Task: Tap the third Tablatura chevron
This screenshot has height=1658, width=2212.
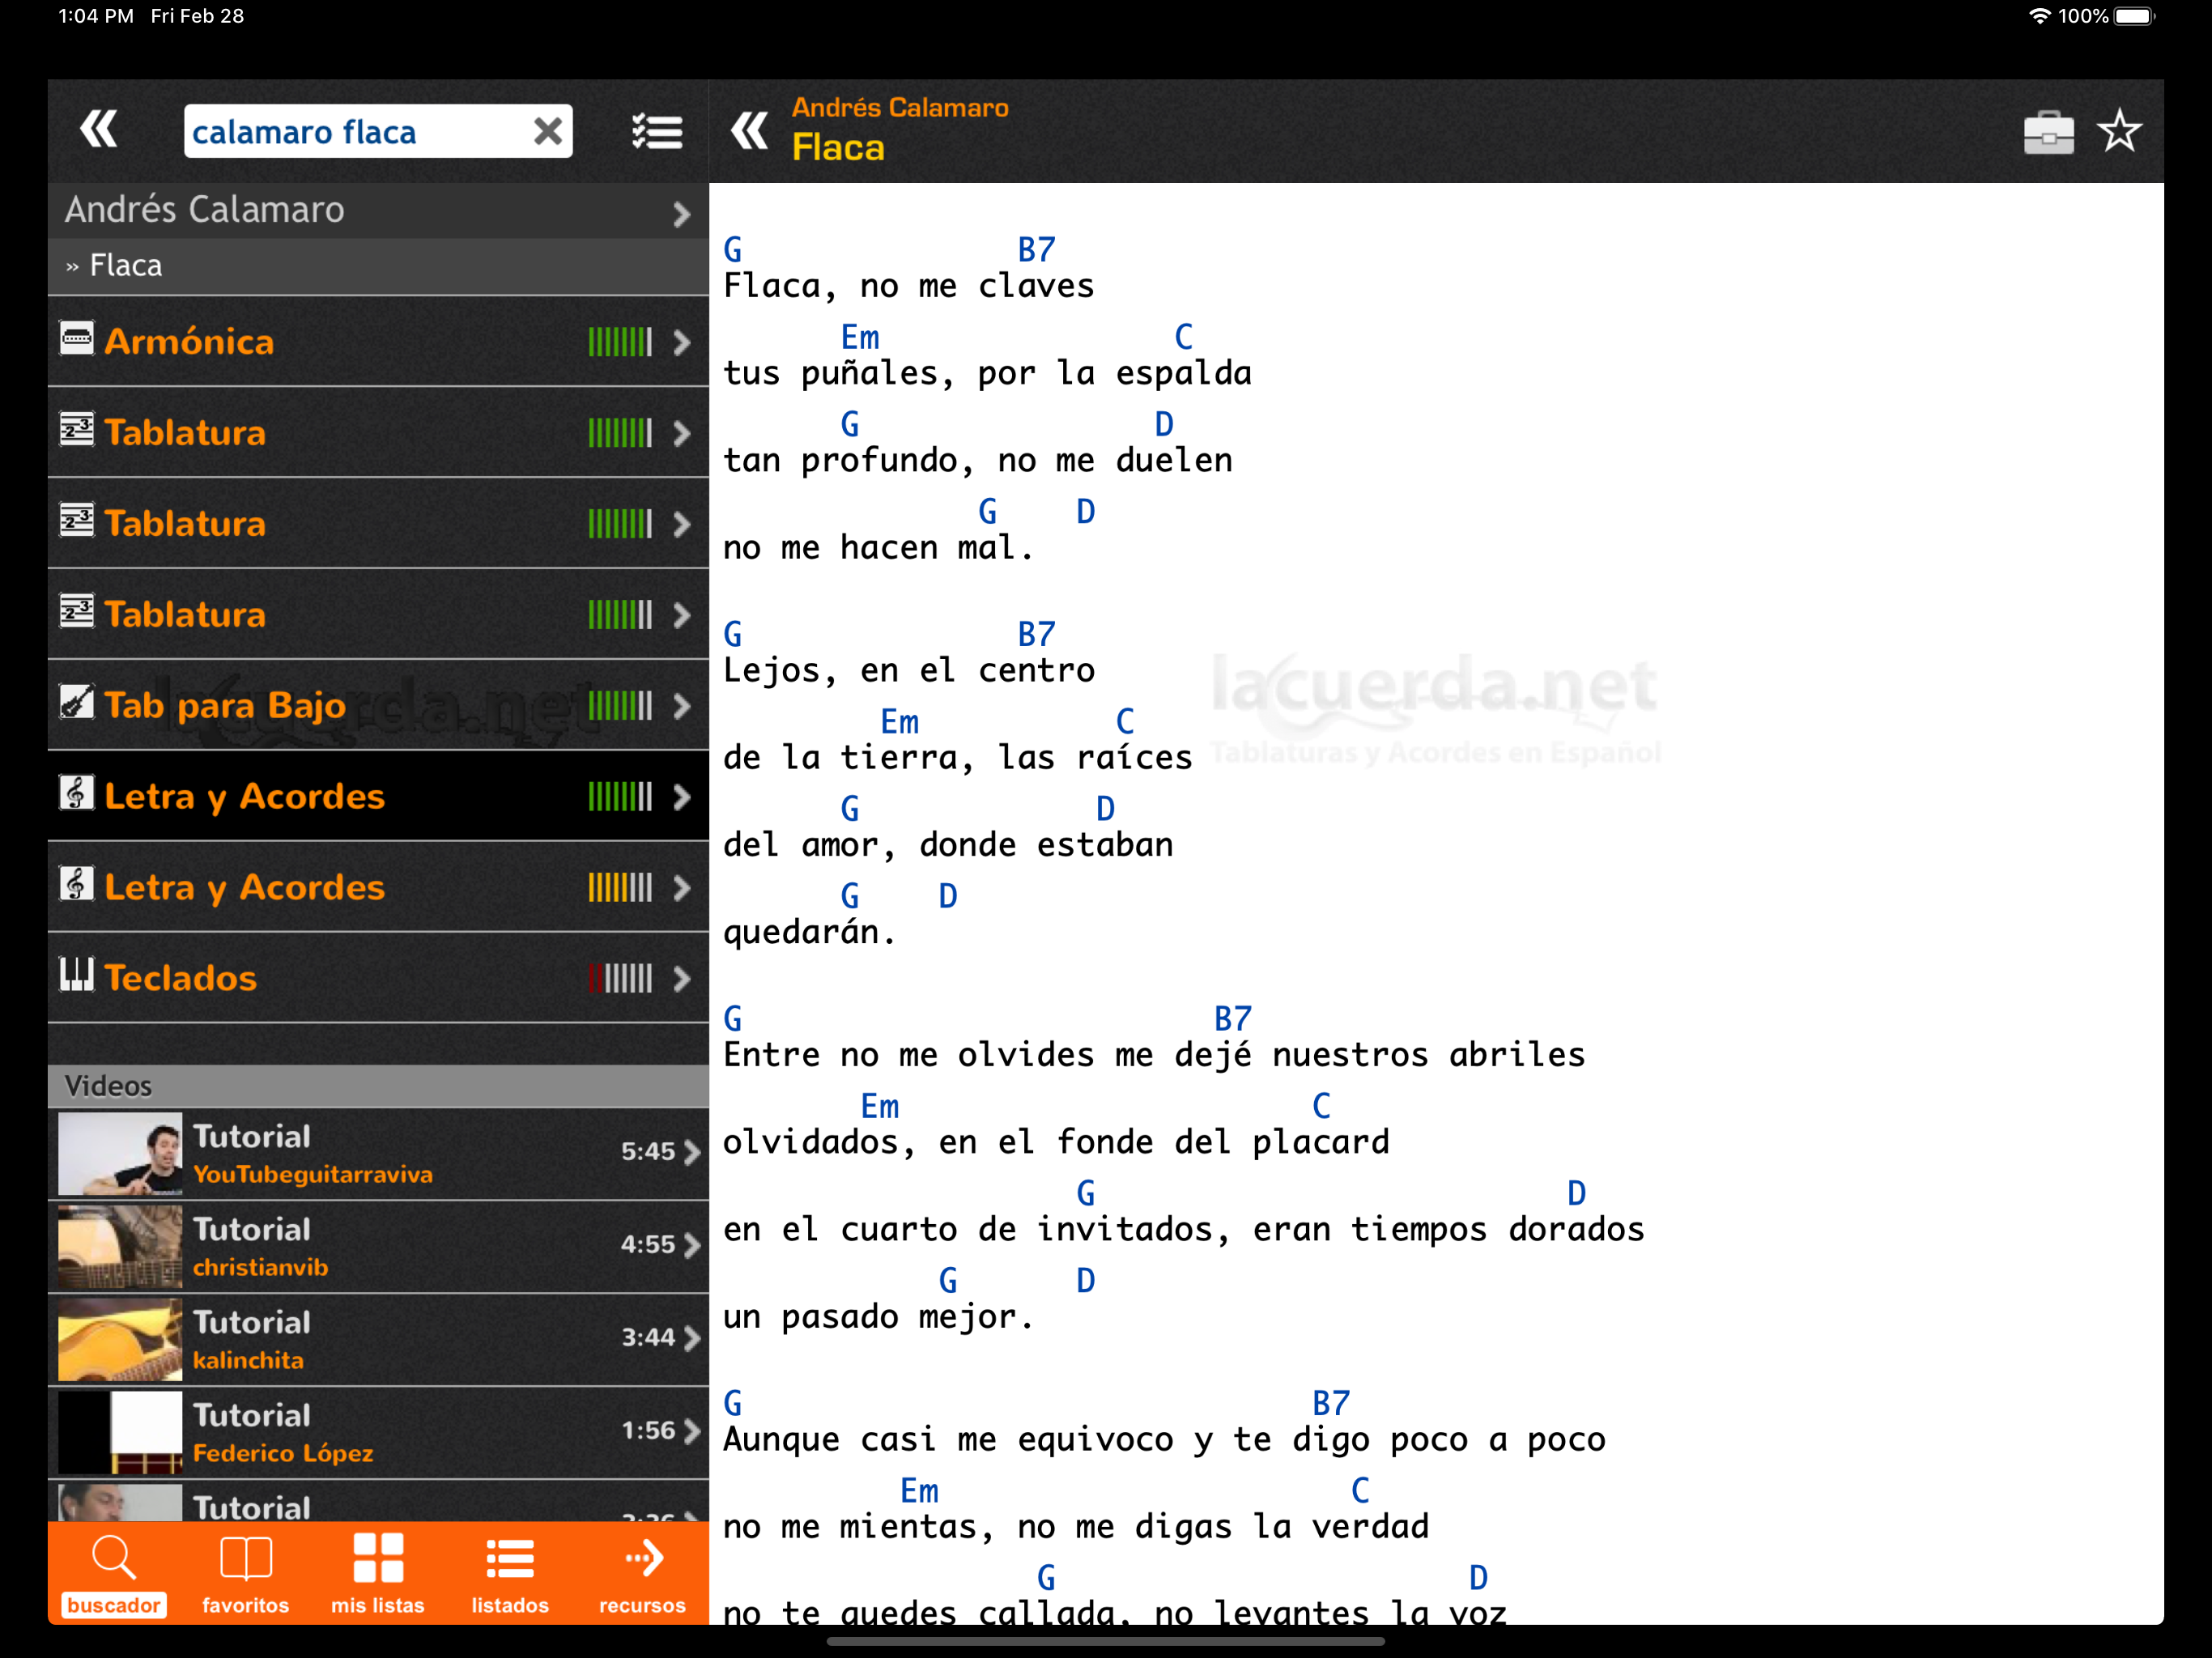Action: click(x=682, y=615)
